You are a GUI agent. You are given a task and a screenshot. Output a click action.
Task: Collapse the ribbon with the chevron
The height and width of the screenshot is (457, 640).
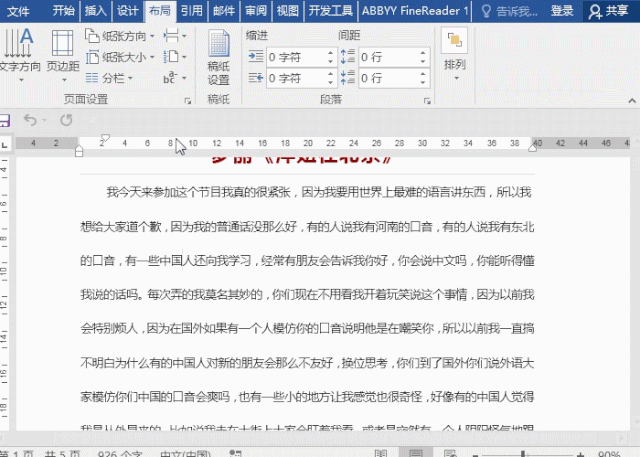pos(632,100)
